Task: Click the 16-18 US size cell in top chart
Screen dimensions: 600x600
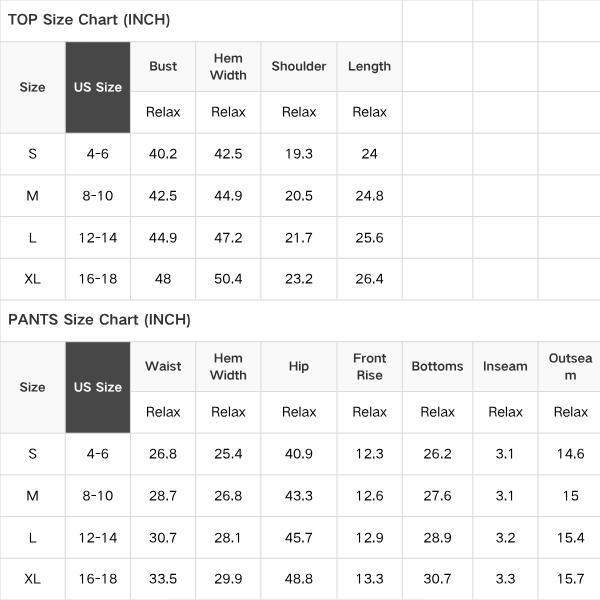Action: point(98,279)
